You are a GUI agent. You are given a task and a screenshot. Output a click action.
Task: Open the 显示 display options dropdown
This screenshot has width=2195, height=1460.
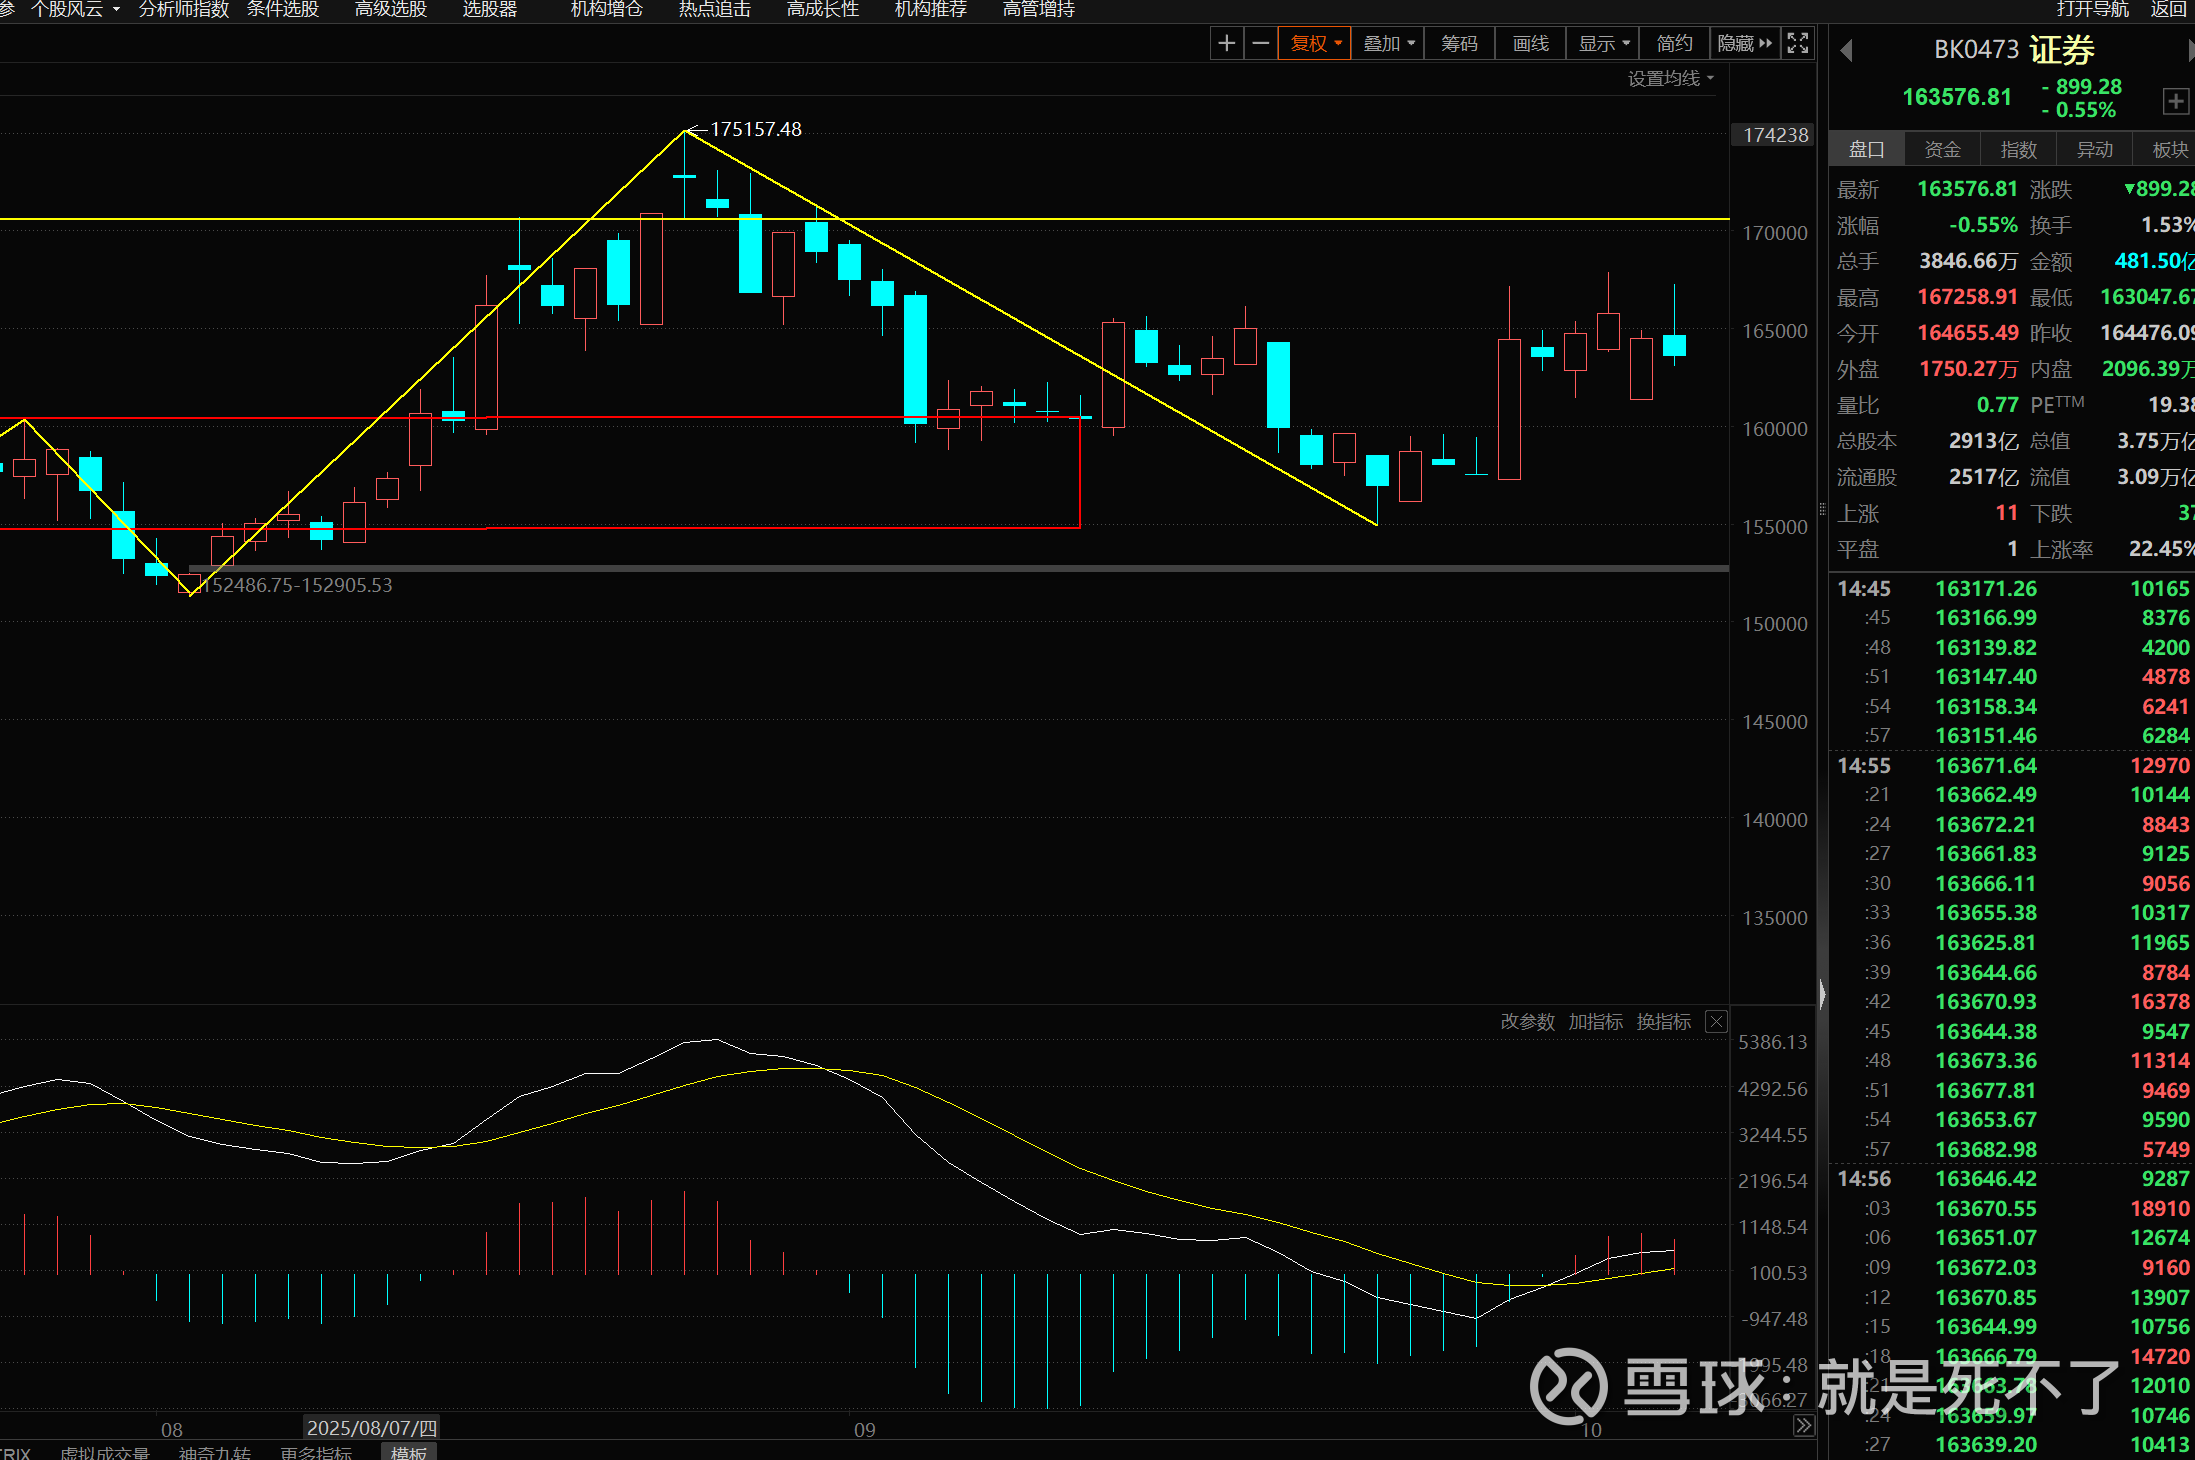[x=1603, y=43]
